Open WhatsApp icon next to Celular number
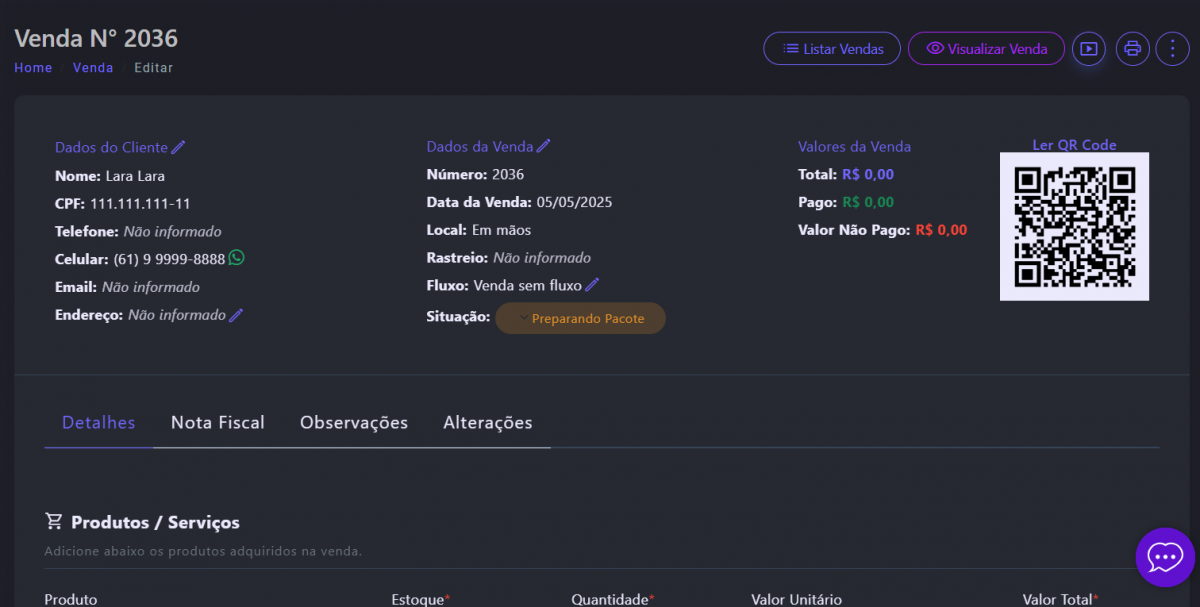1200x607 pixels. 236,258
